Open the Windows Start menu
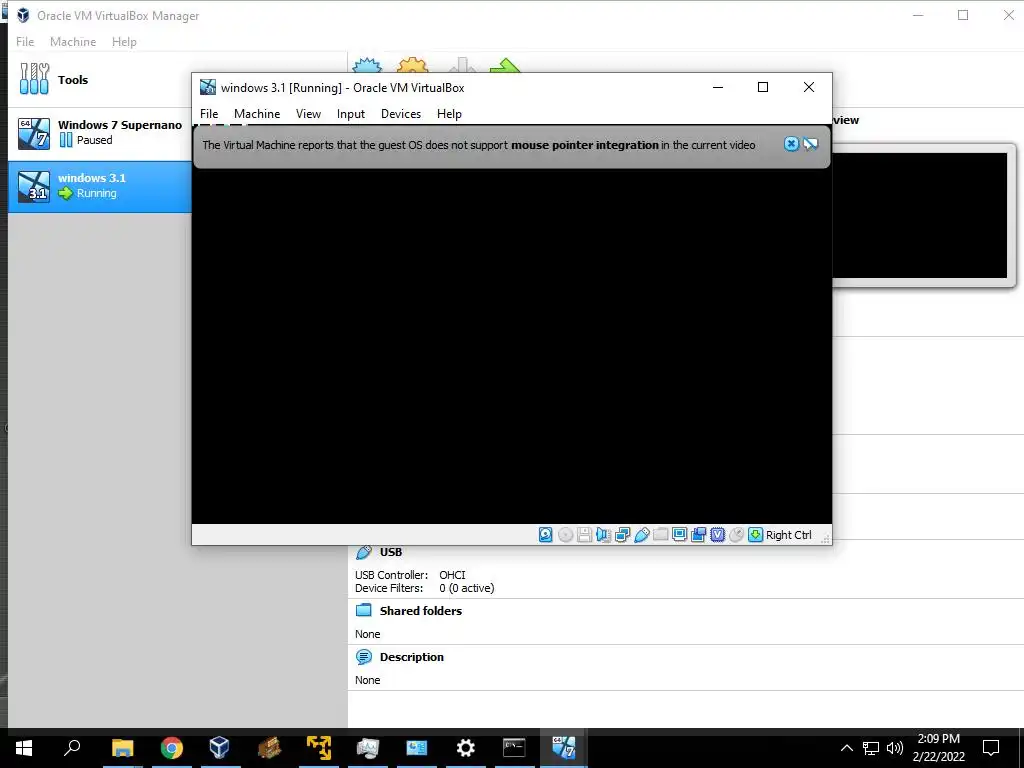Image resolution: width=1024 pixels, height=768 pixels. pyautogui.click(x=24, y=748)
